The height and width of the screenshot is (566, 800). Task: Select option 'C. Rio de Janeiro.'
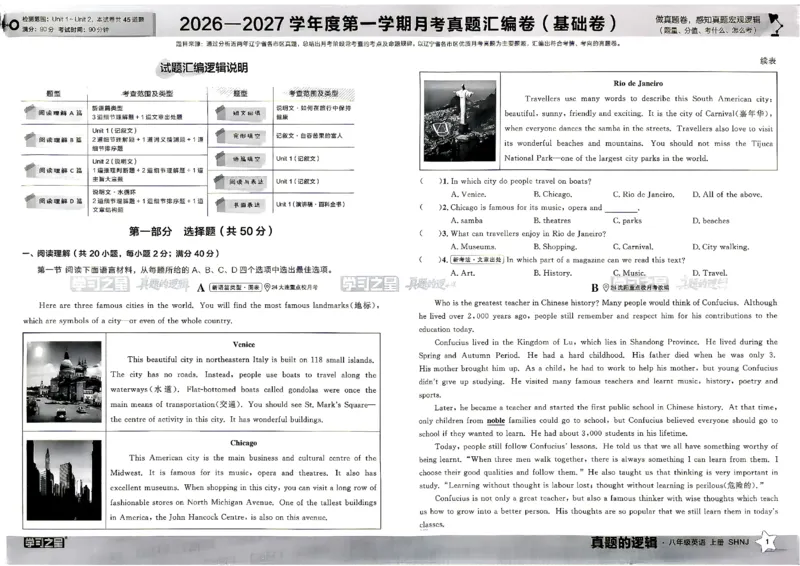[643, 194]
